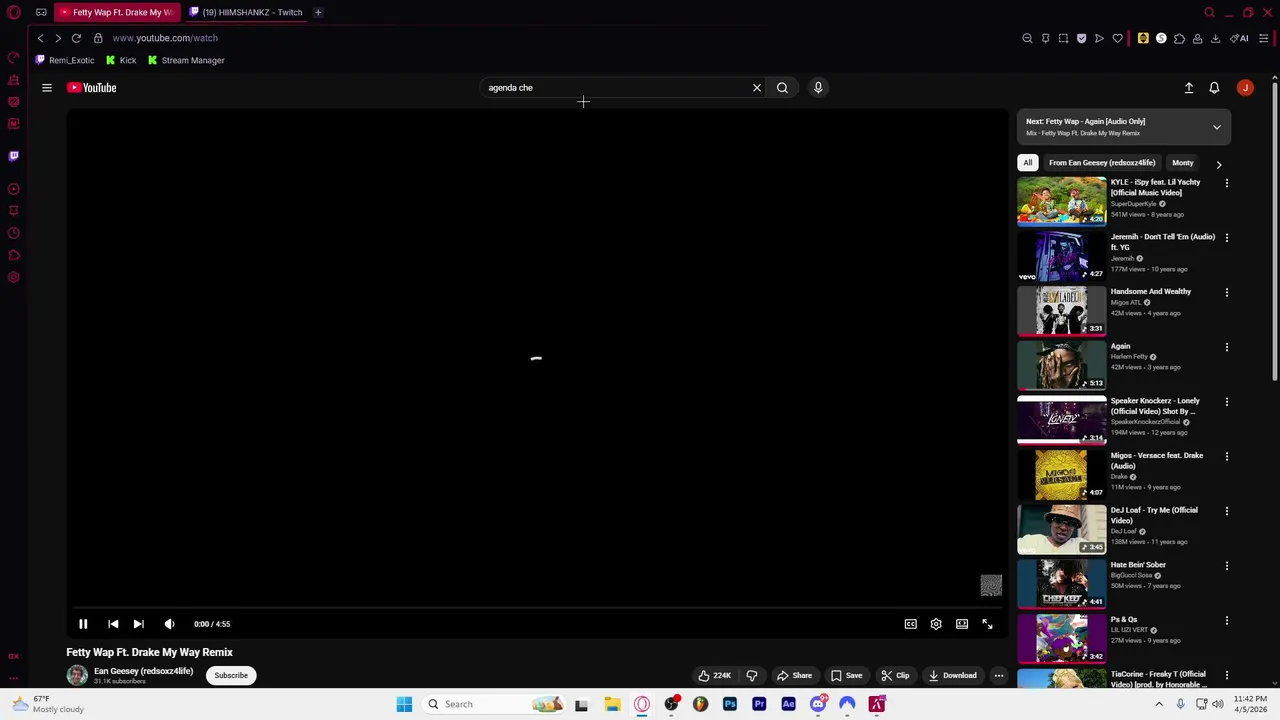This screenshot has height=720, width=1280.
Task: Clear the search box text with X
Action: [x=757, y=88]
